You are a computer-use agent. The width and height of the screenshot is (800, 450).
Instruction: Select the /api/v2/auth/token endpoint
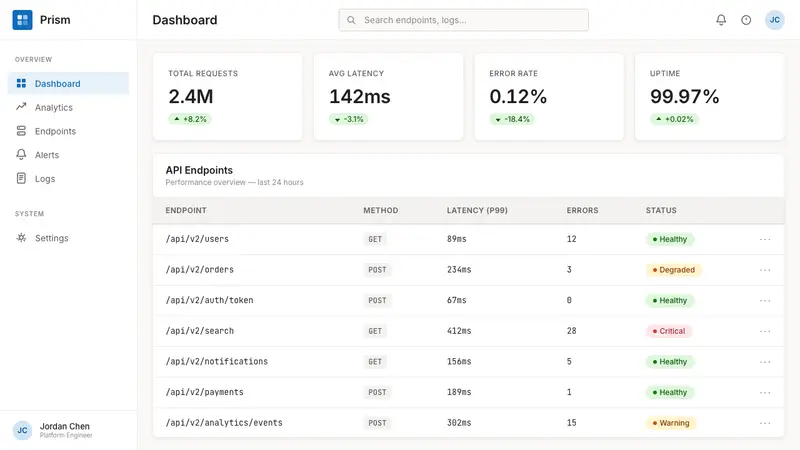209,300
